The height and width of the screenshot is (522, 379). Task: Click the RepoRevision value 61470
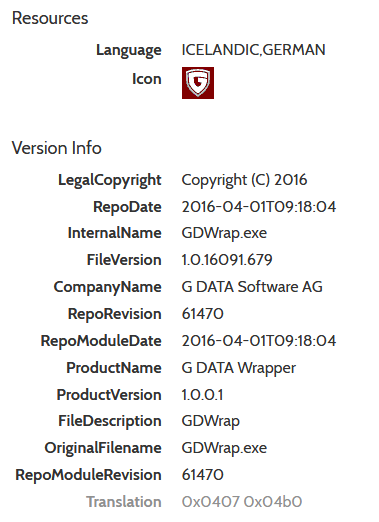point(202,314)
